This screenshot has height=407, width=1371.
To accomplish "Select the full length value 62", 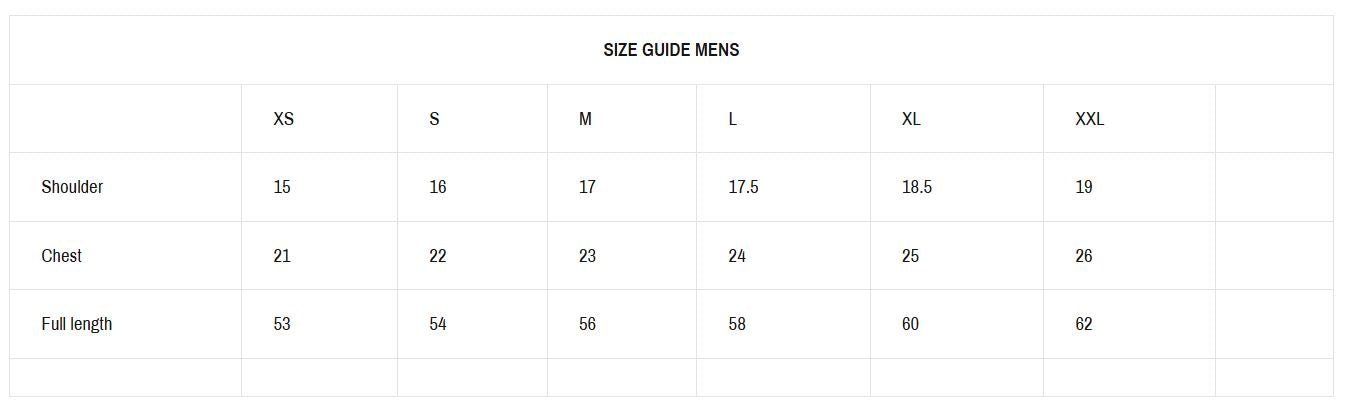I will pyautogui.click(x=1083, y=324).
